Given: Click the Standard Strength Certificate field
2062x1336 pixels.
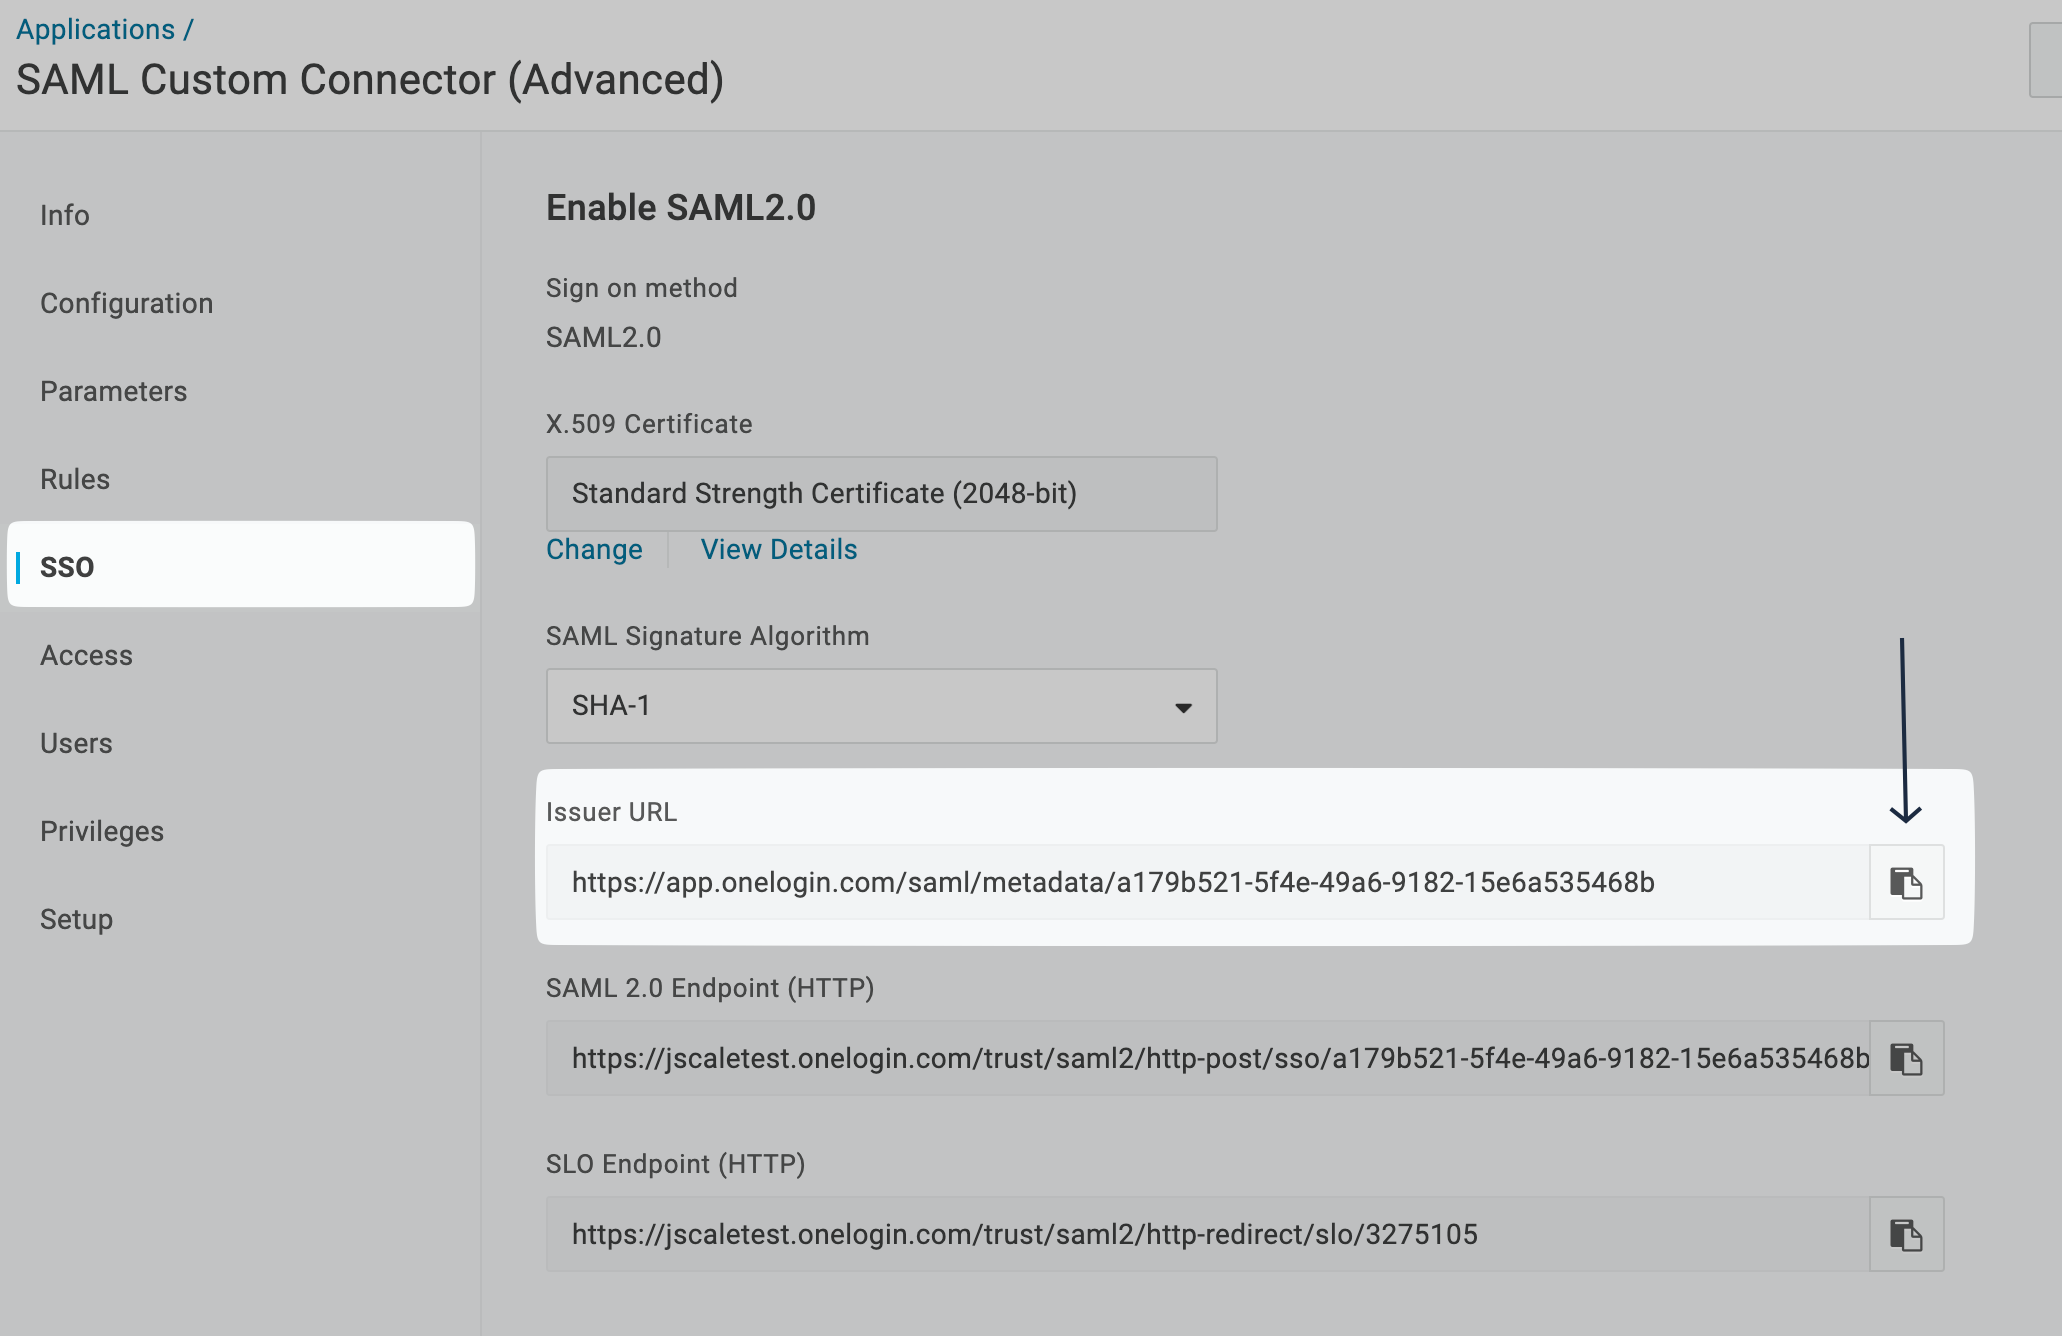Looking at the screenshot, I should 881,493.
